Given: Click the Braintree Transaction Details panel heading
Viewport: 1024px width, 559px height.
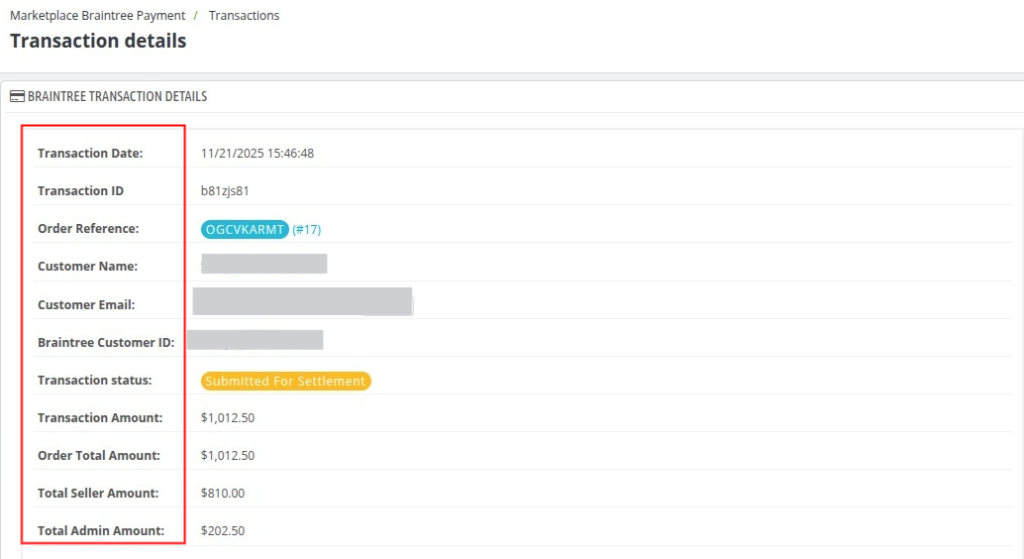Looking at the screenshot, I should click(x=117, y=97).
